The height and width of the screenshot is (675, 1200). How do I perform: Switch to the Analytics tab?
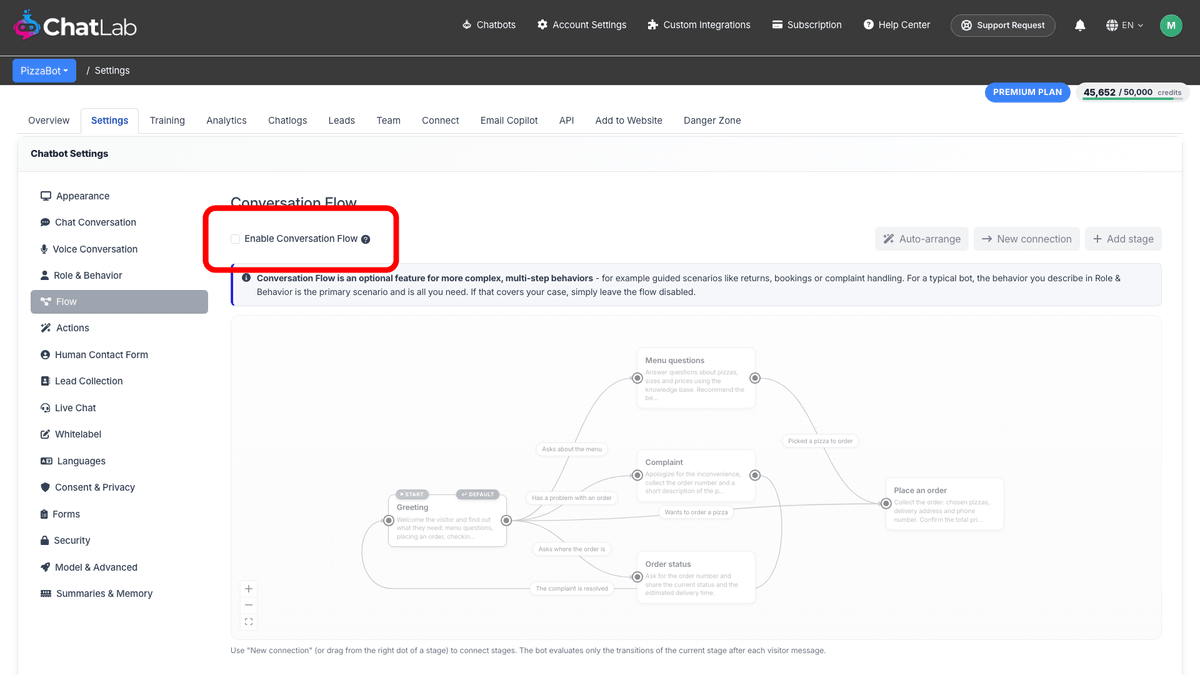pos(226,120)
